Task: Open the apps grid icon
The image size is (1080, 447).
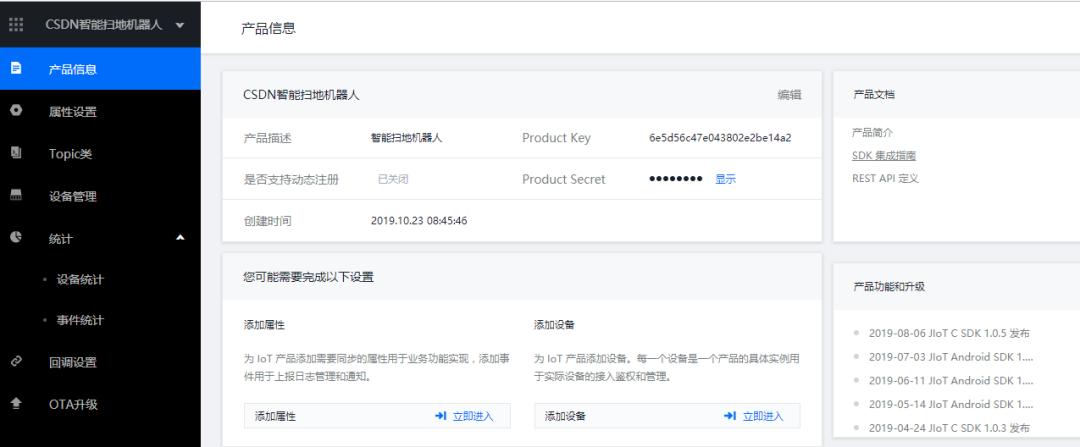Action: click(15, 24)
